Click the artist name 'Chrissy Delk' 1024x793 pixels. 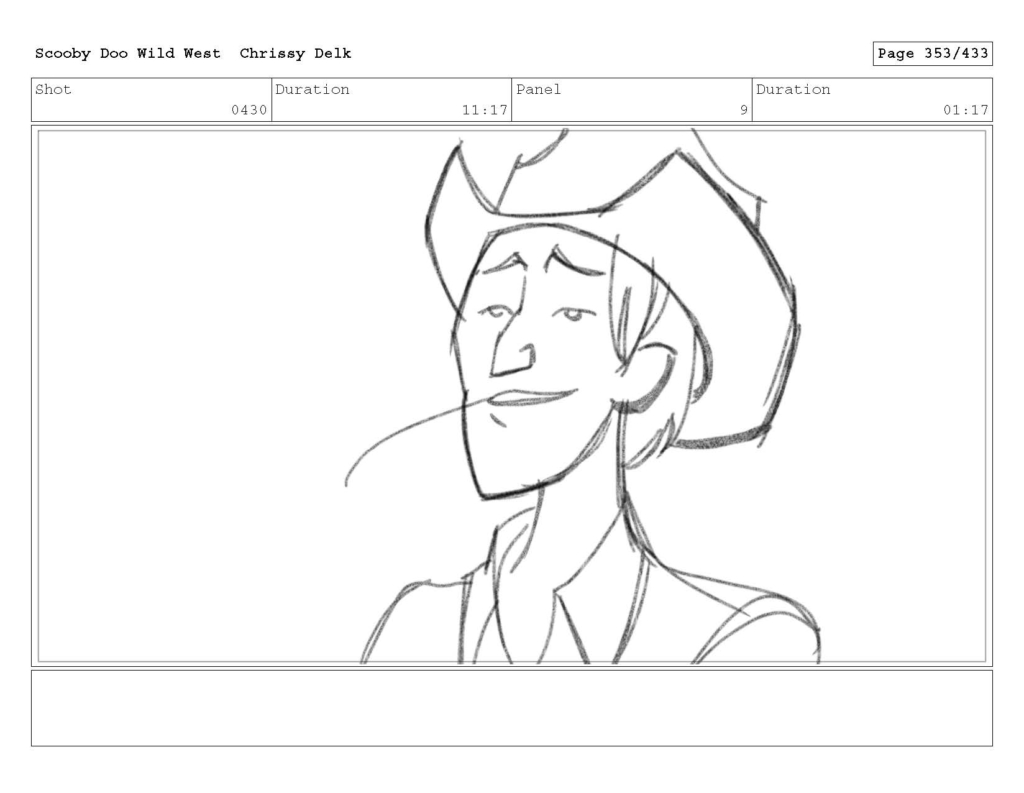(295, 54)
